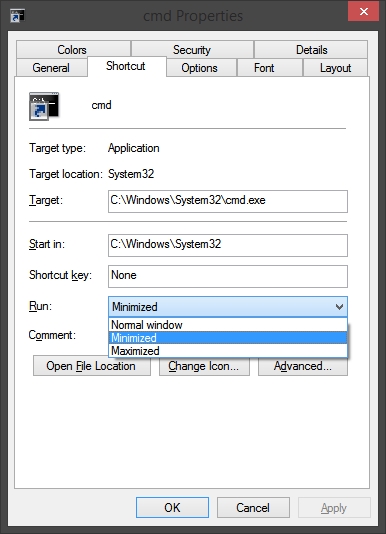Cancel the properties dialog
Viewport: 386px width, 534px height.
253,507
